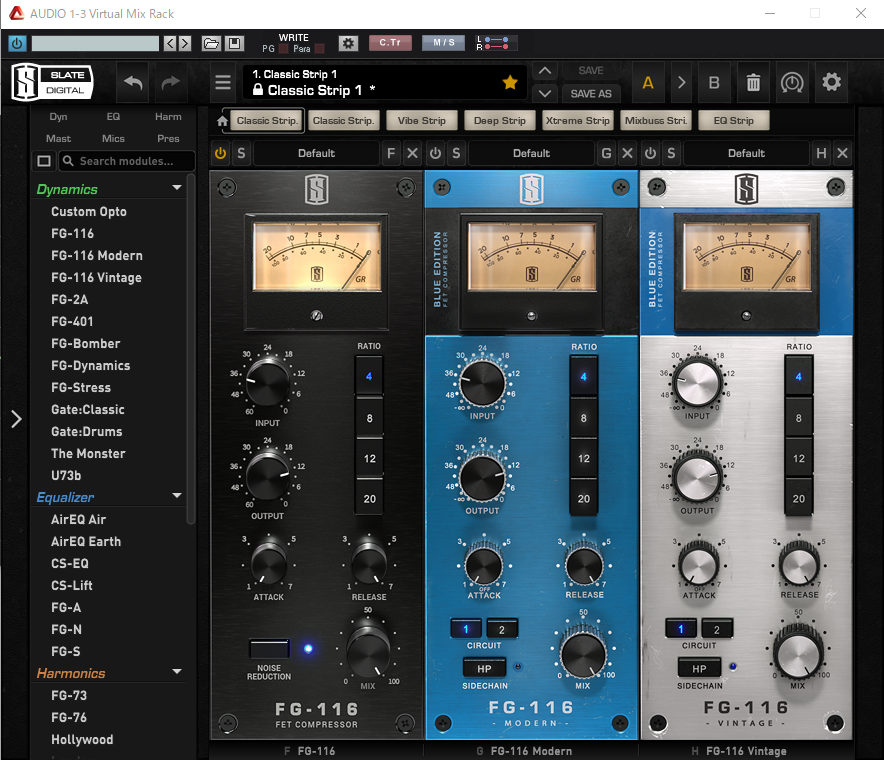Toggle the favorite star on preset

510,82
